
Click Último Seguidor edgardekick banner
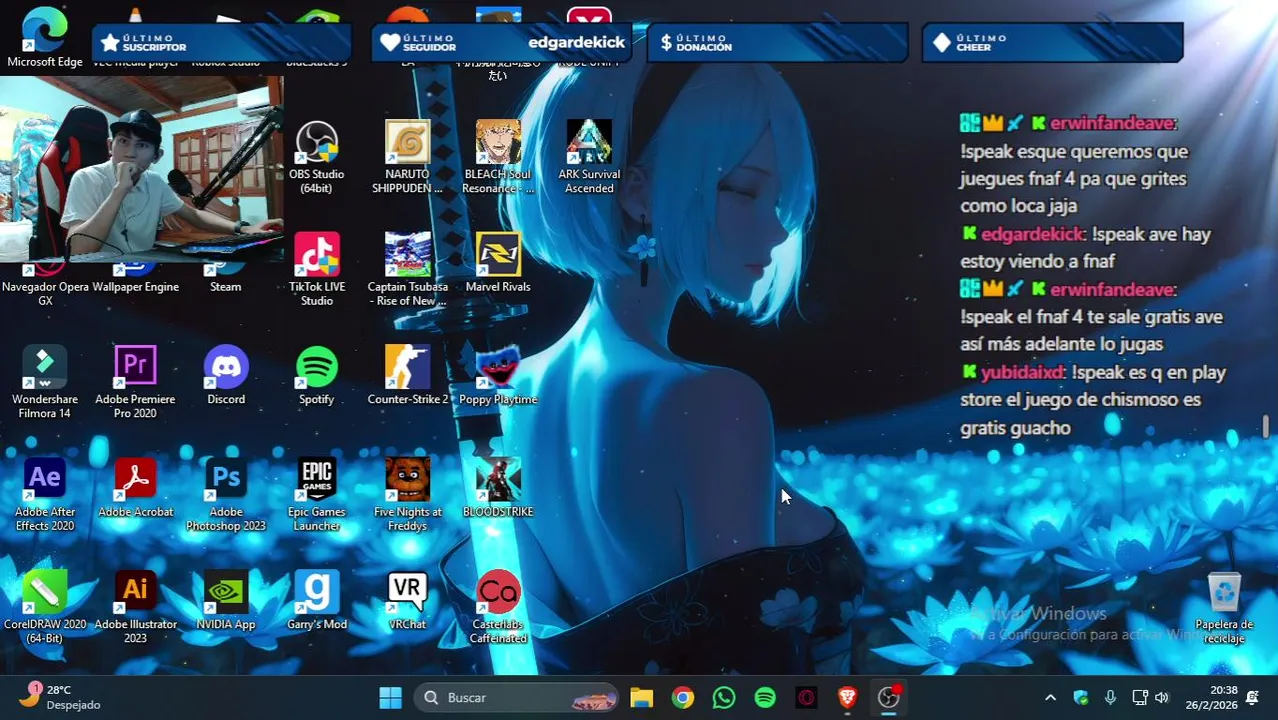point(502,42)
